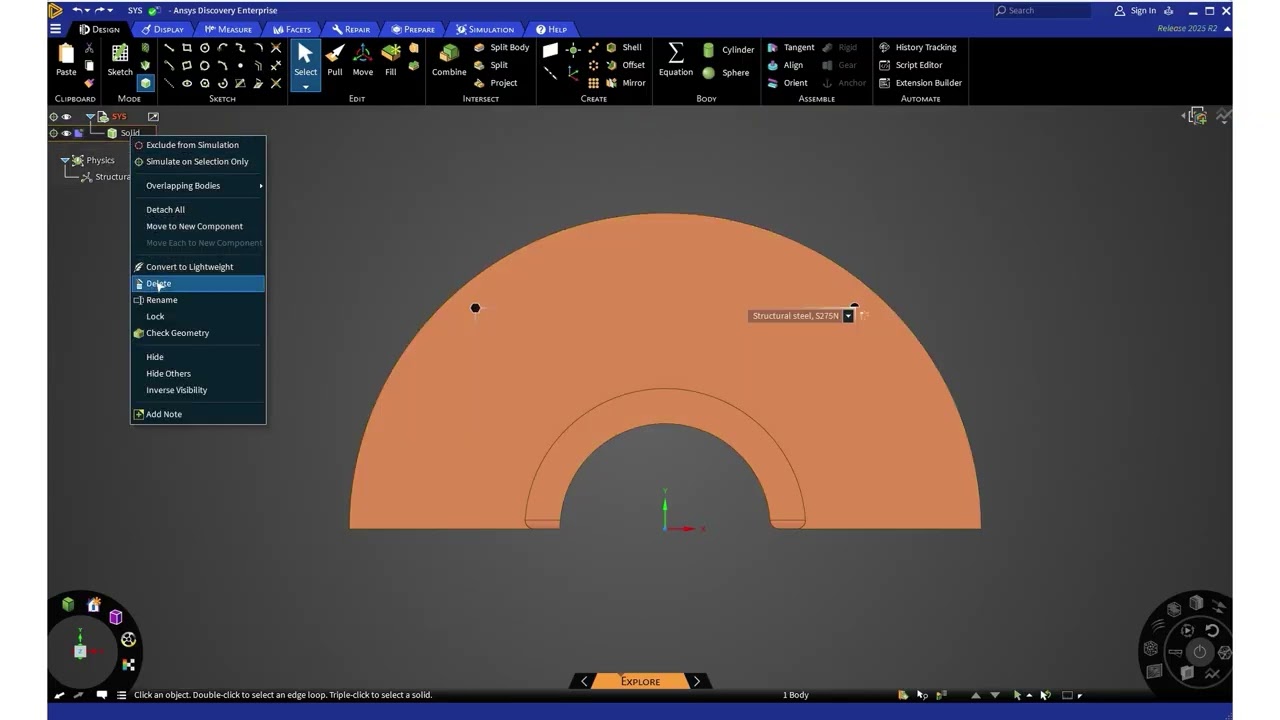Click the Project tool in Intersect
This screenshot has height=720, width=1280.
point(496,83)
